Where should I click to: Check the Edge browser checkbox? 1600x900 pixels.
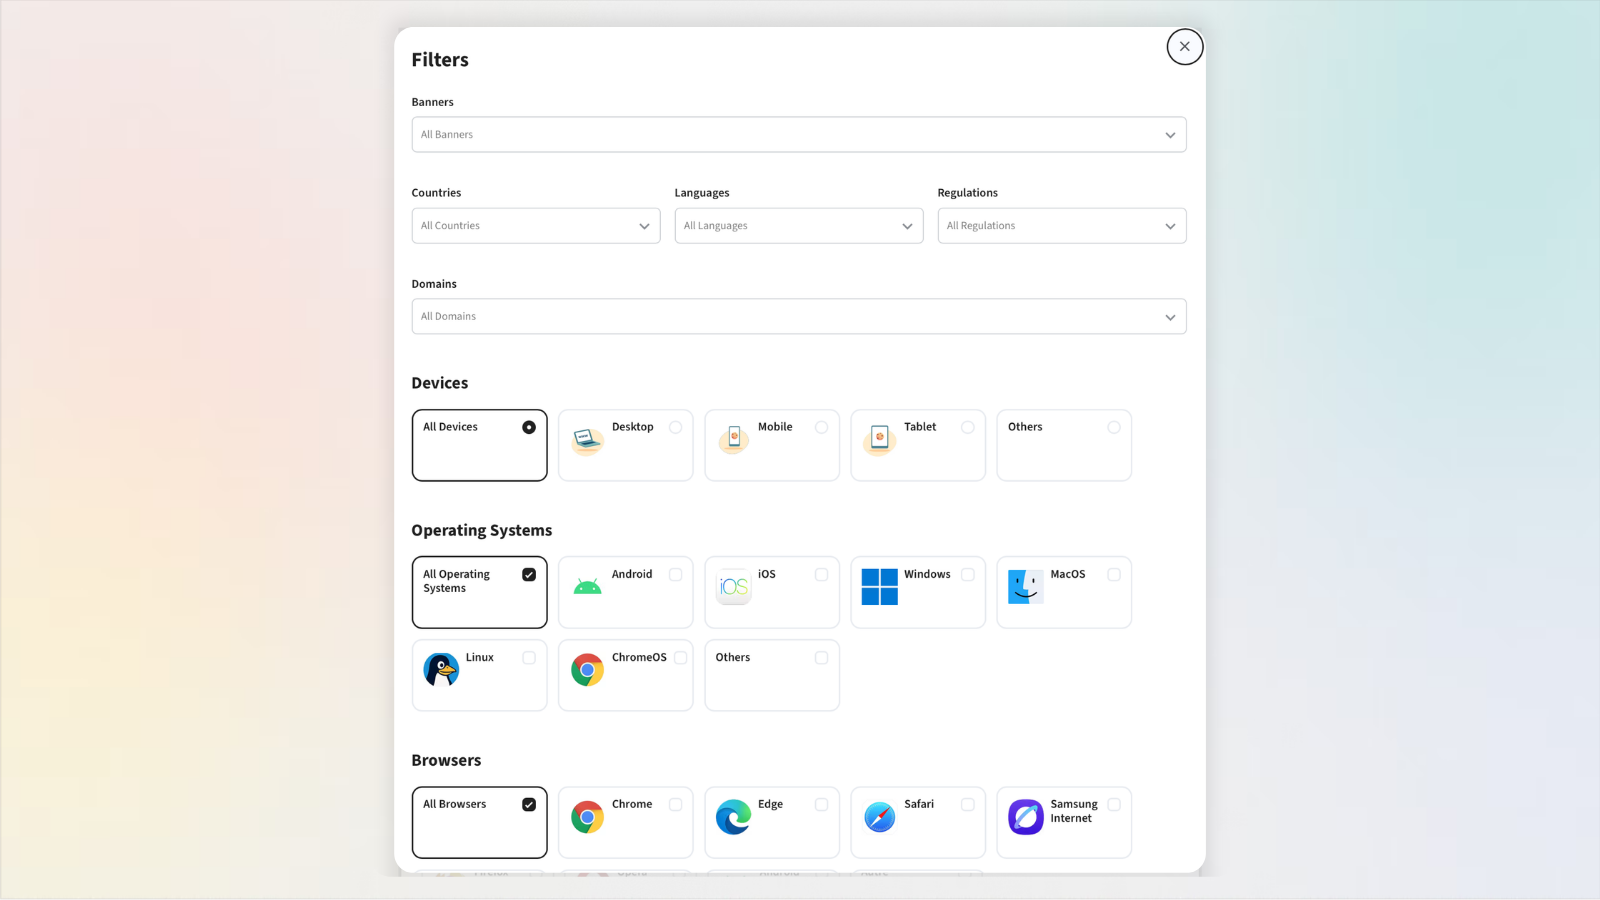[x=822, y=805]
